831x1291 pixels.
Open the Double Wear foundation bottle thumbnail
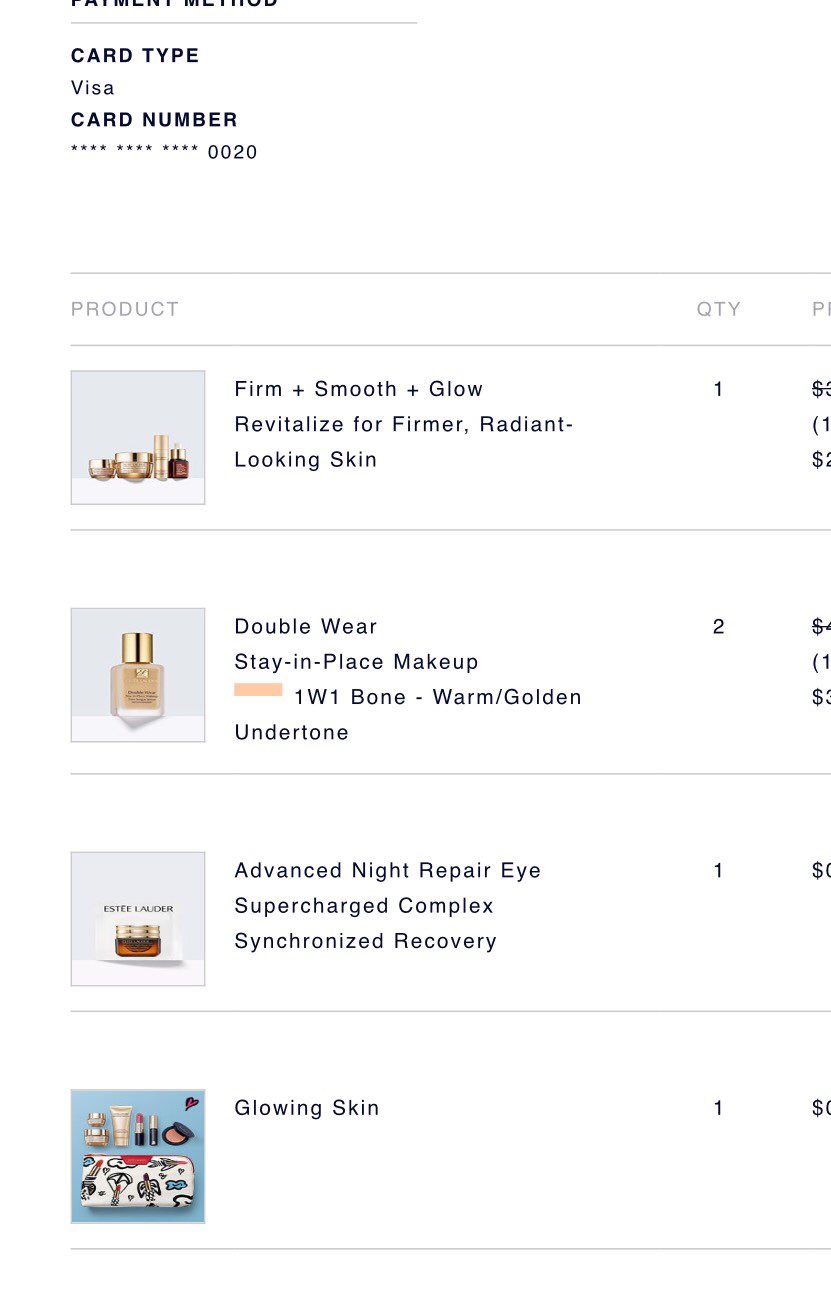click(x=138, y=675)
